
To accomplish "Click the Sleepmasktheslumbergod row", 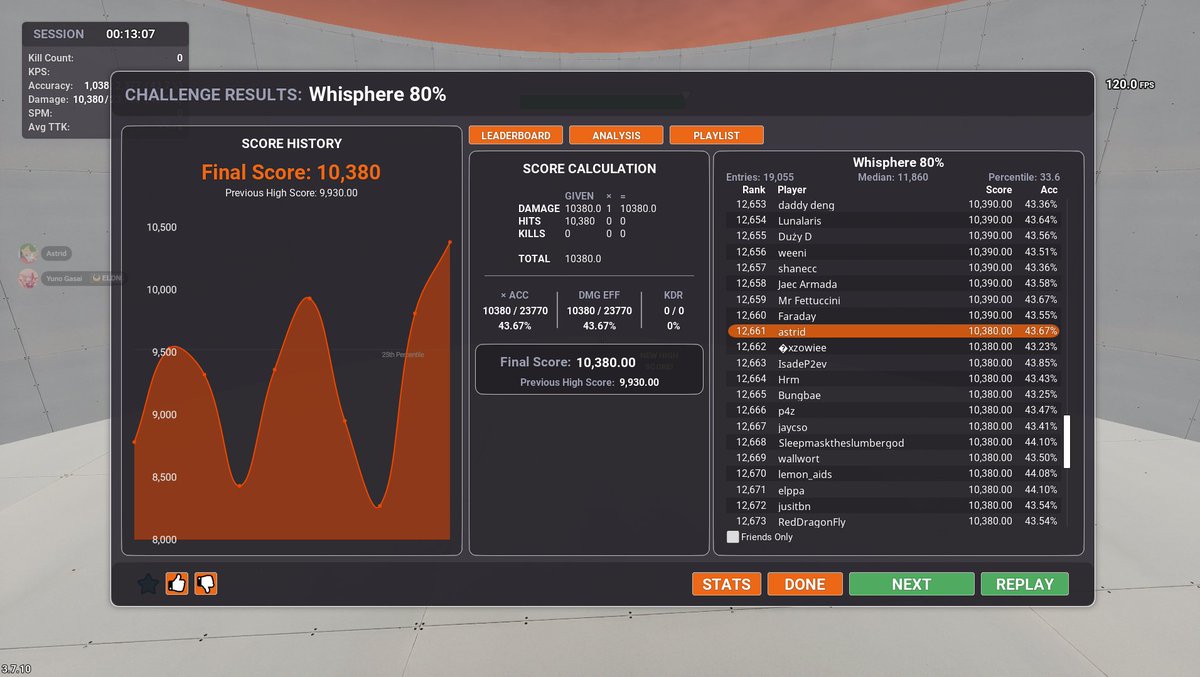I will pyautogui.click(x=893, y=442).
